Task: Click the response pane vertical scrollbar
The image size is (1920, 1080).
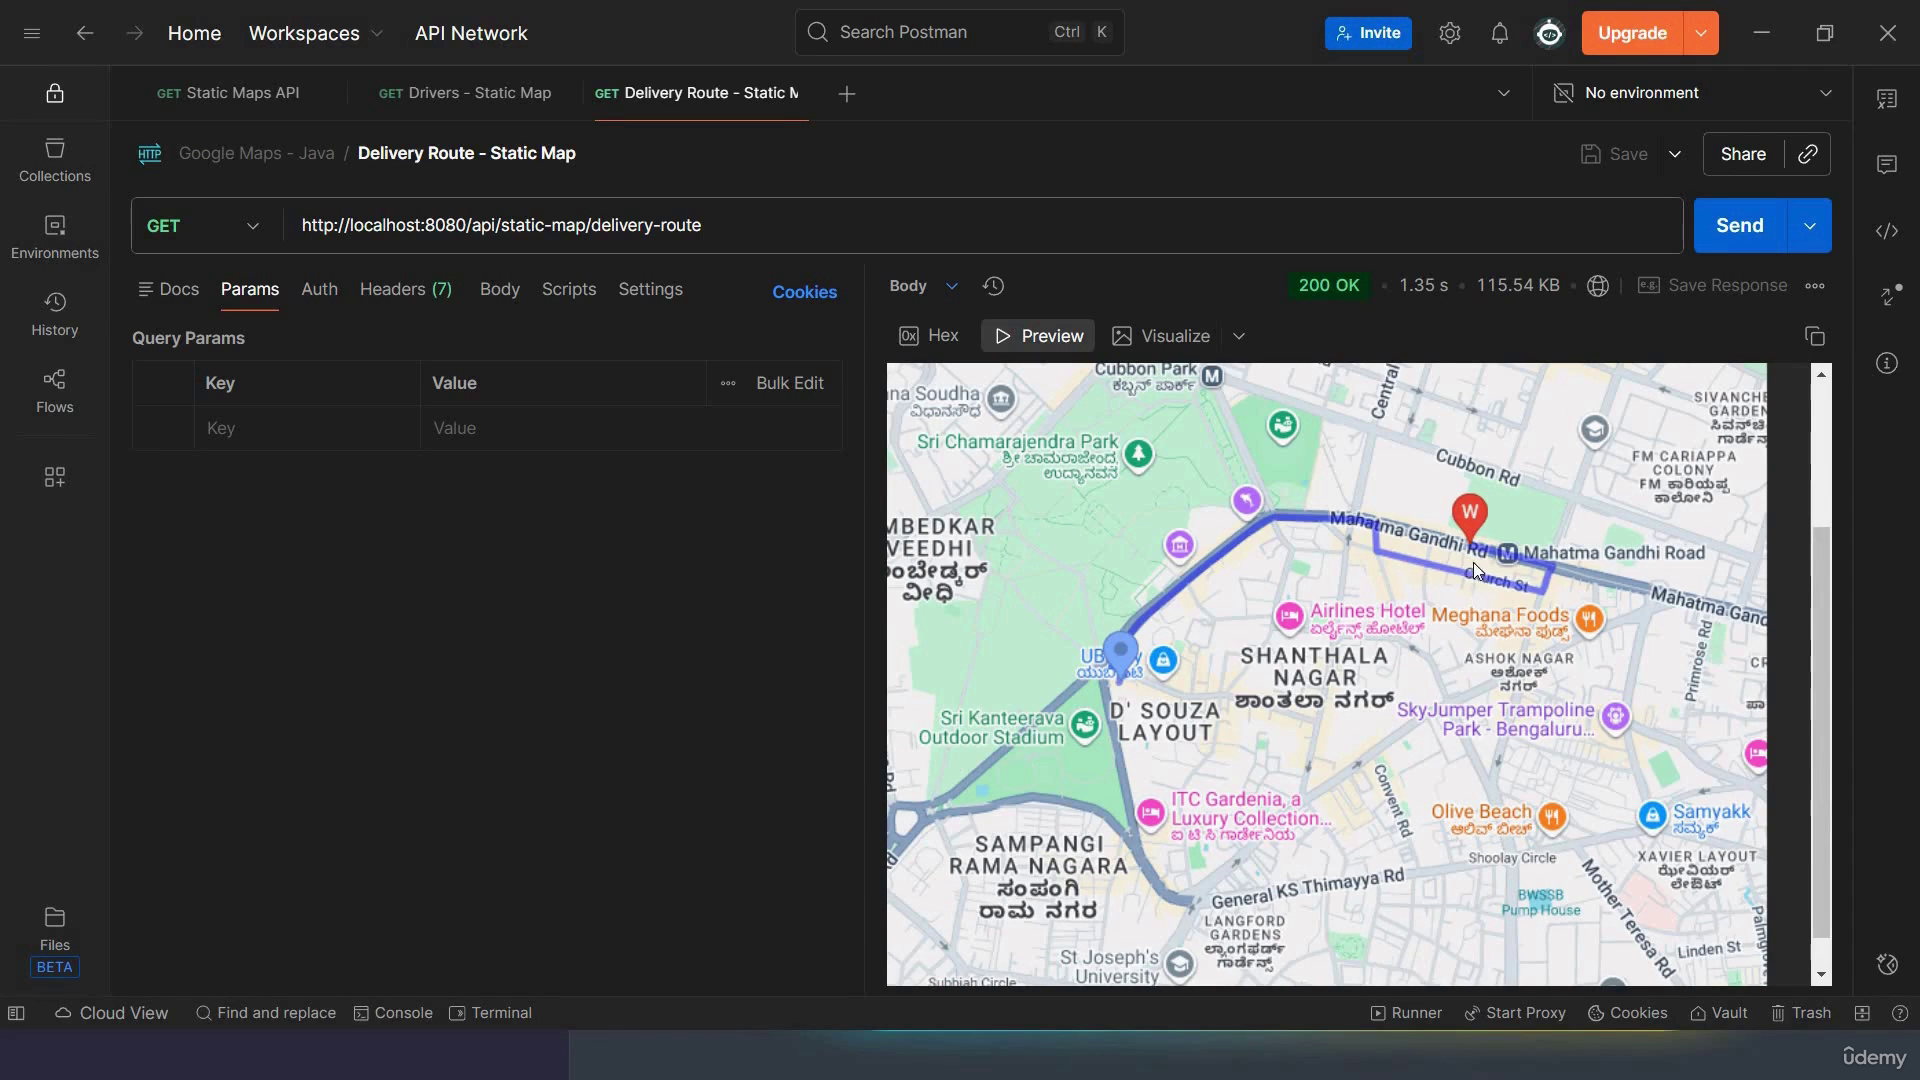Action: [1821, 733]
